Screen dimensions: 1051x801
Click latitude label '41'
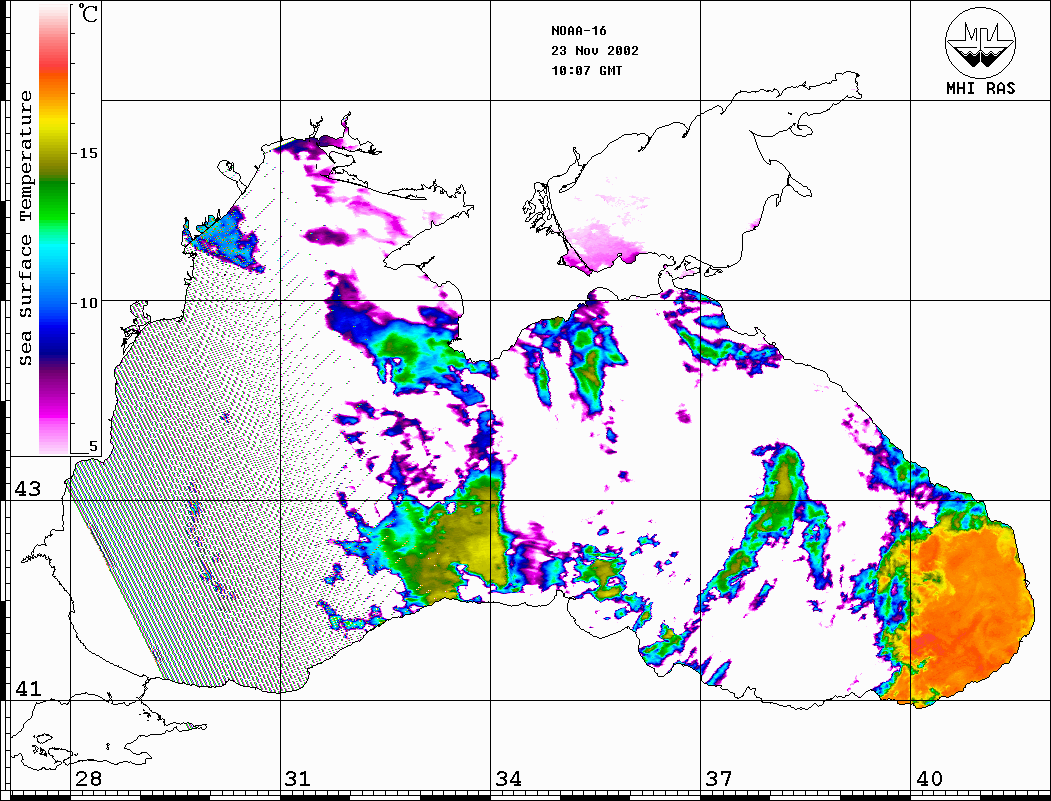[x=28, y=688]
